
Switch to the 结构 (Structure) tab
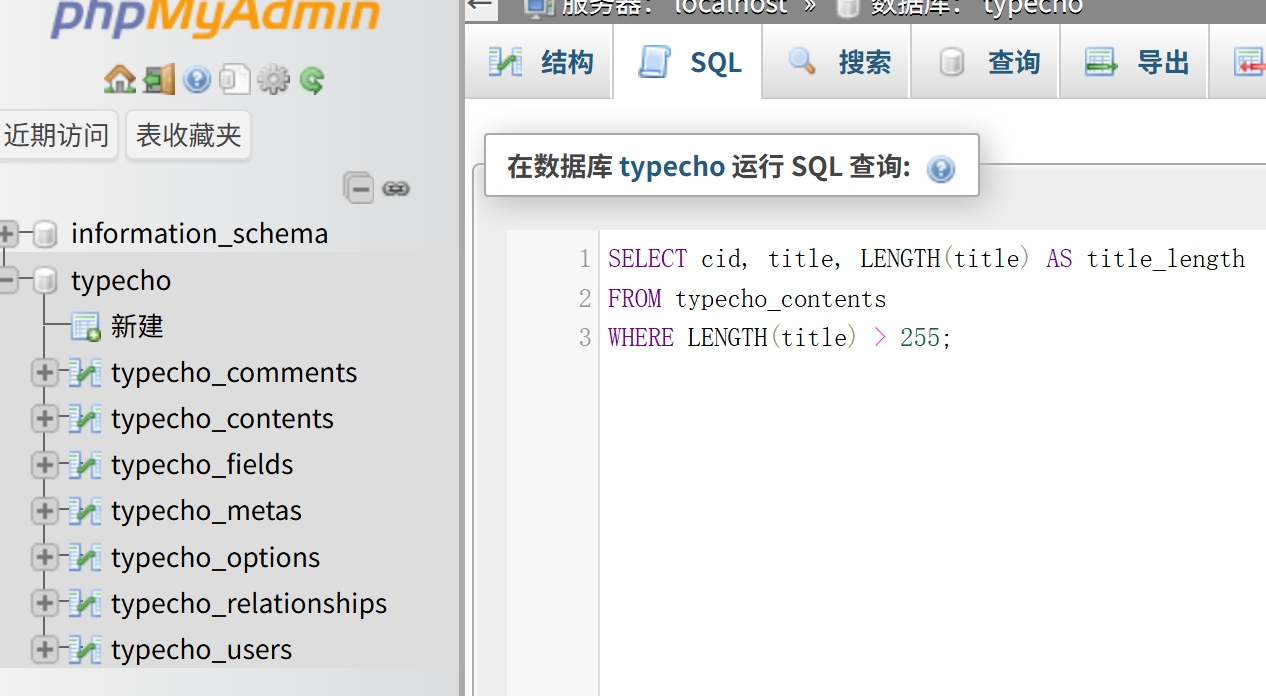coord(541,62)
